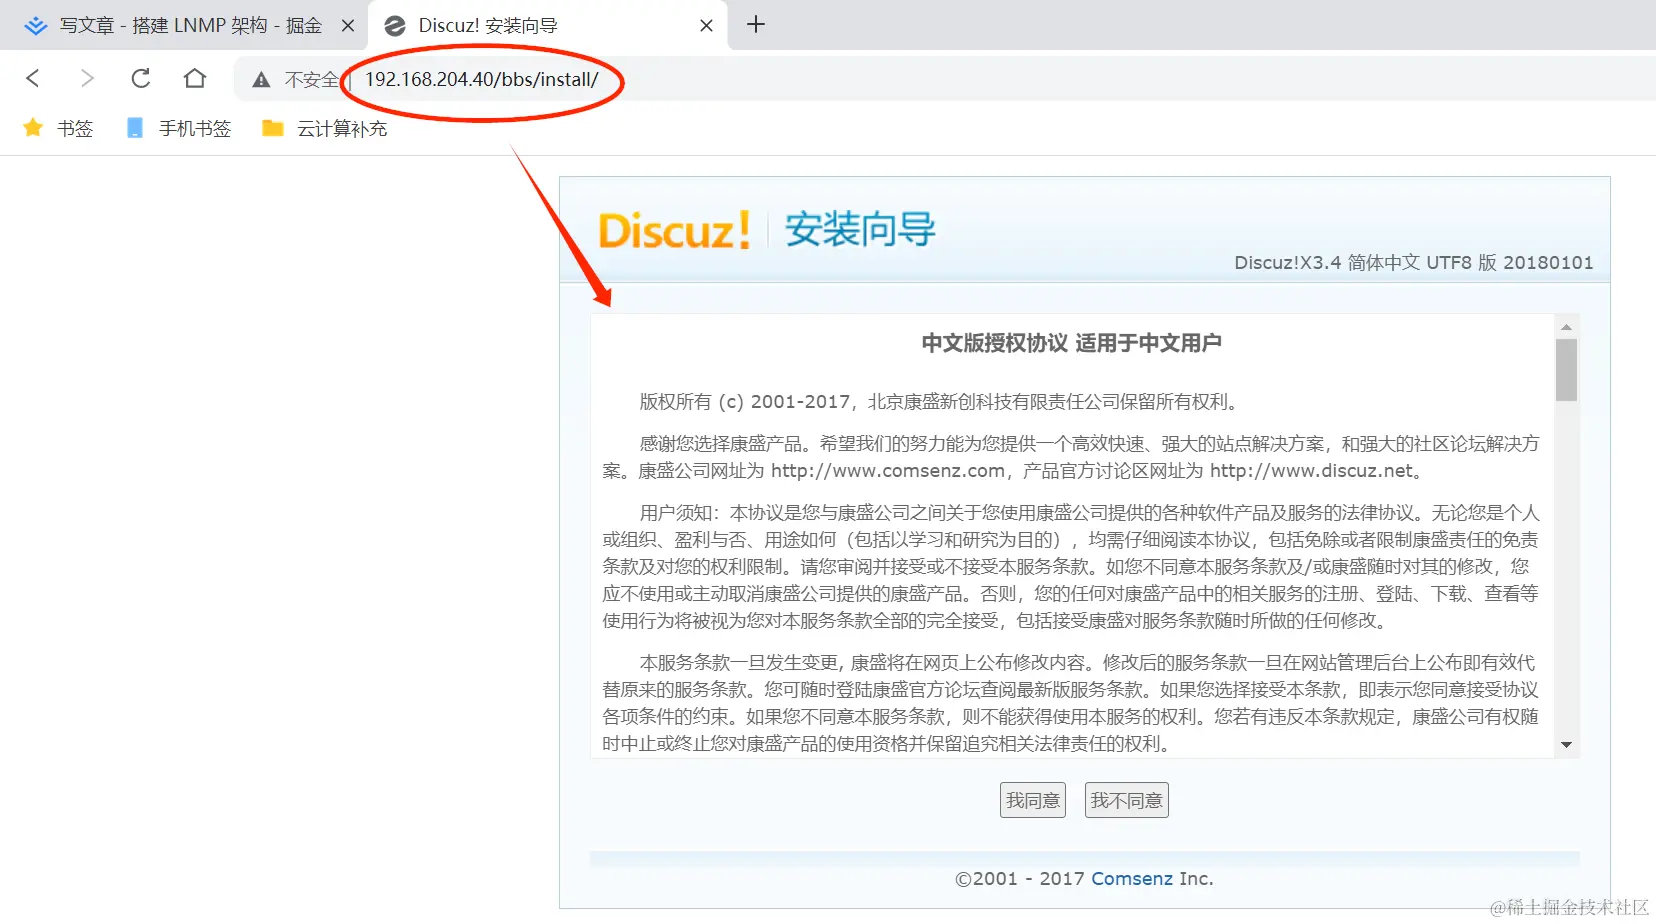1656x924 pixels.
Task: Open the Comsenz link in the footer
Action: coord(1132,879)
